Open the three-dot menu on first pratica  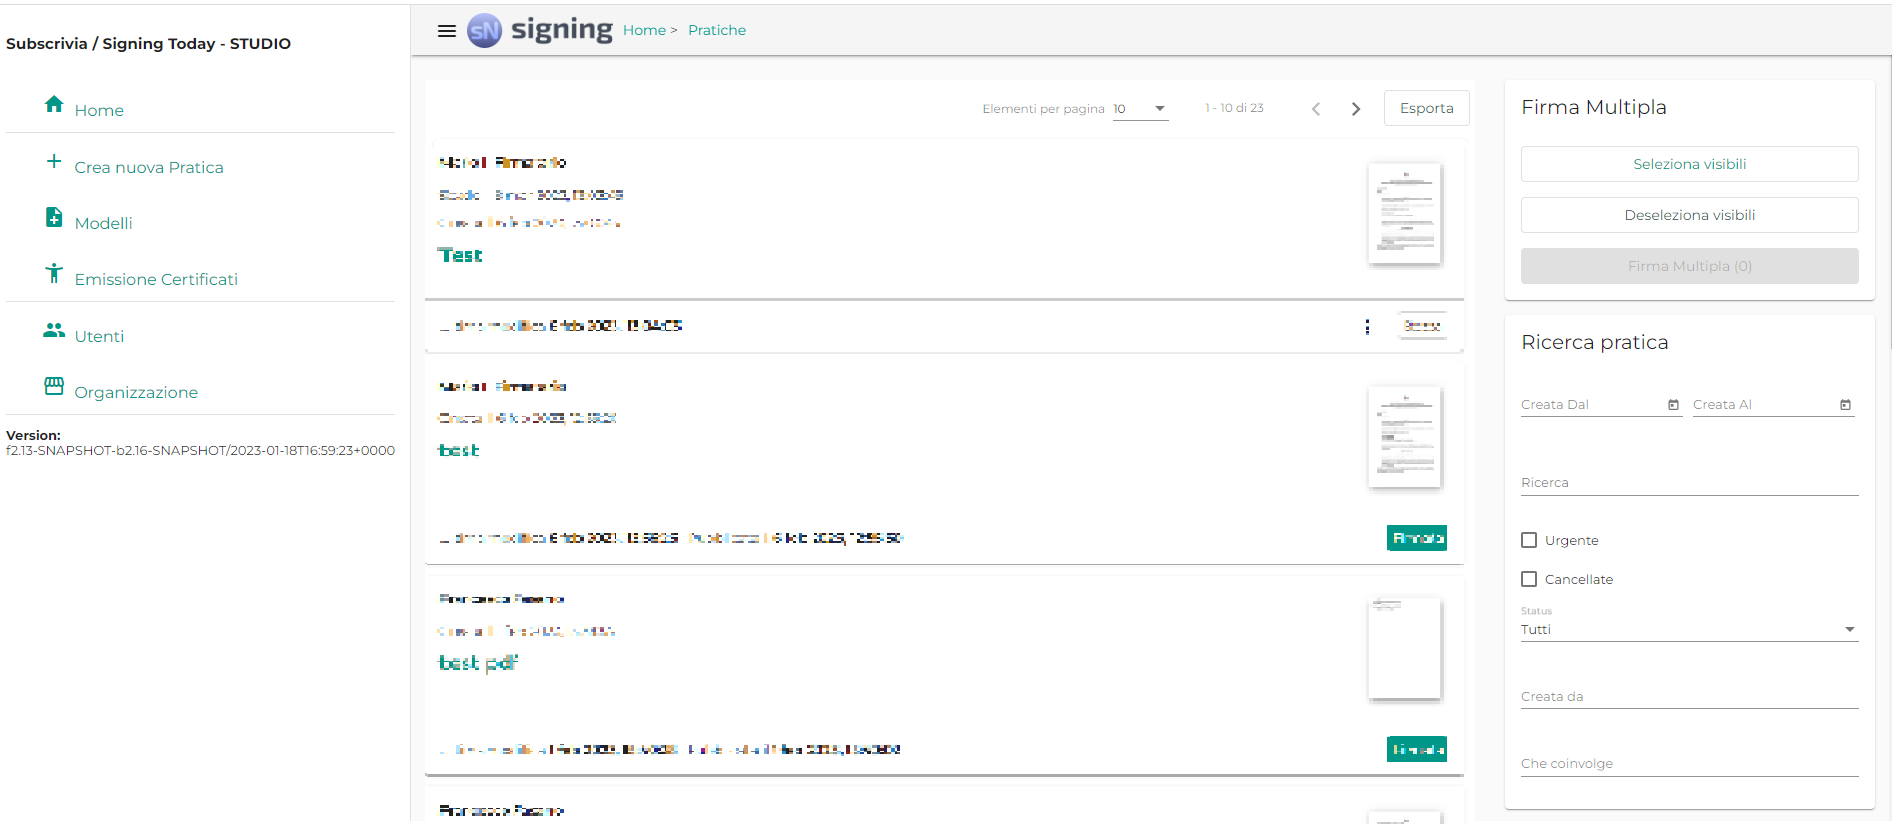coord(1367,327)
